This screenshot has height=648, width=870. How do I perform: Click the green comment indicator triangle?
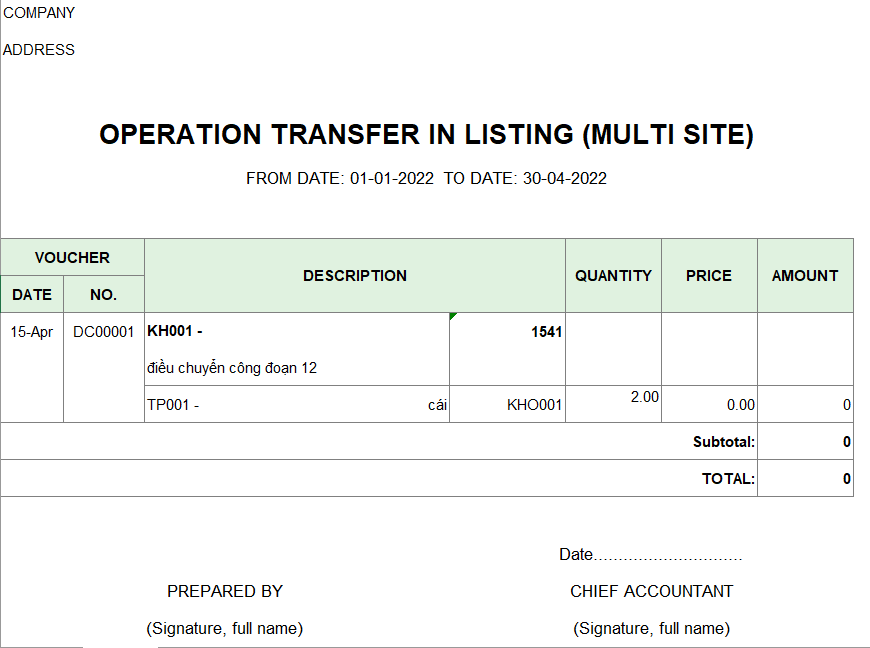click(452, 316)
